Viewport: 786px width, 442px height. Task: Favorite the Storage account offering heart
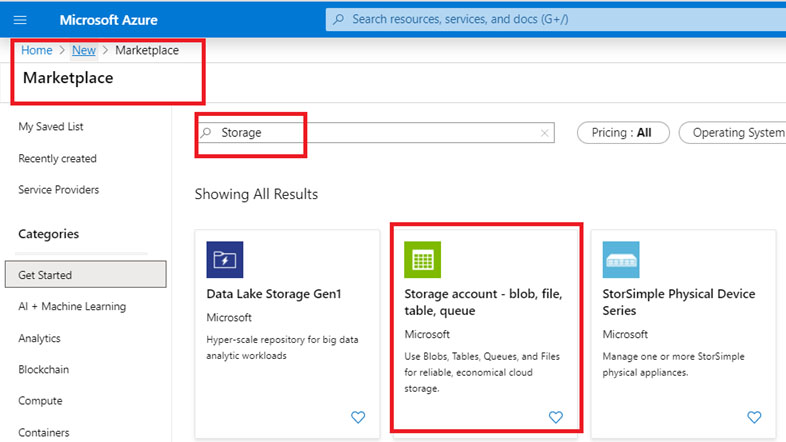556,417
